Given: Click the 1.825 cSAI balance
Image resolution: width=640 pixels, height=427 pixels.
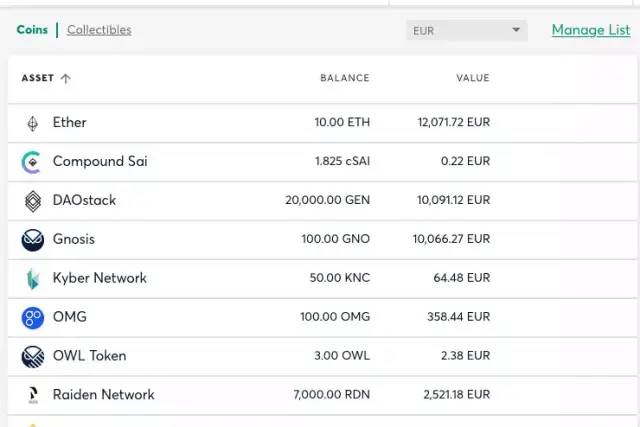Looking at the screenshot, I should click(x=342, y=161).
